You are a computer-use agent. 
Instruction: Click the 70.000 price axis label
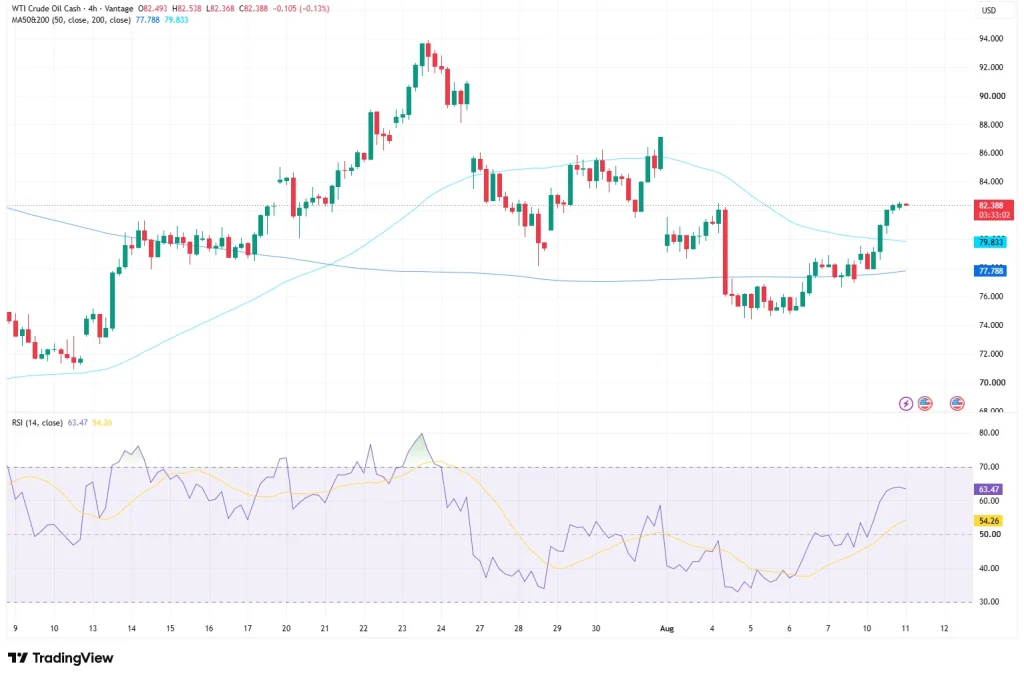[x=991, y=383]
